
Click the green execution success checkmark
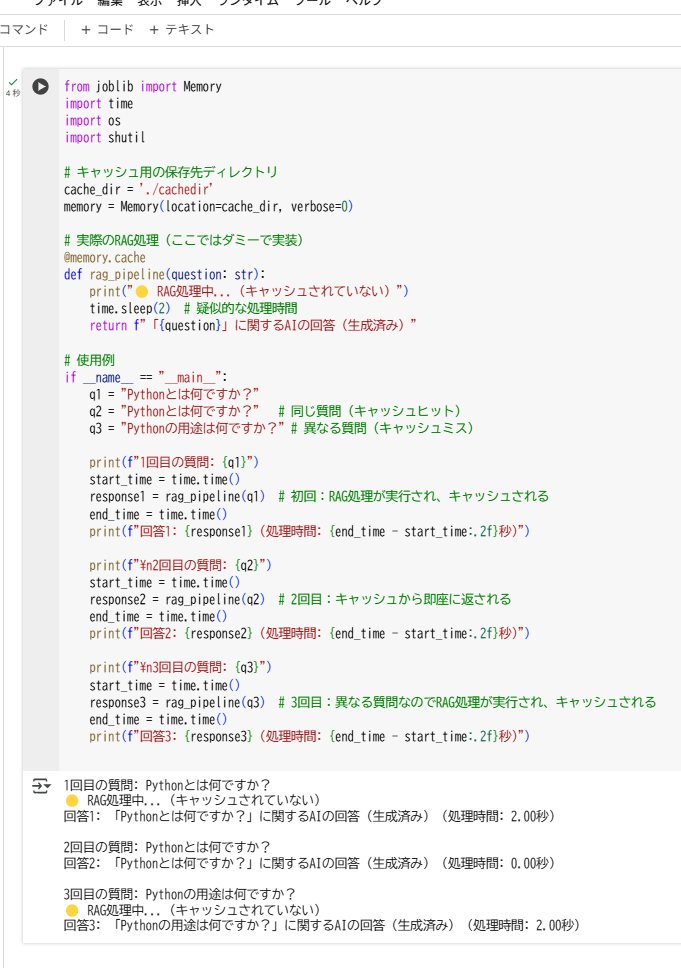(13, 82)
